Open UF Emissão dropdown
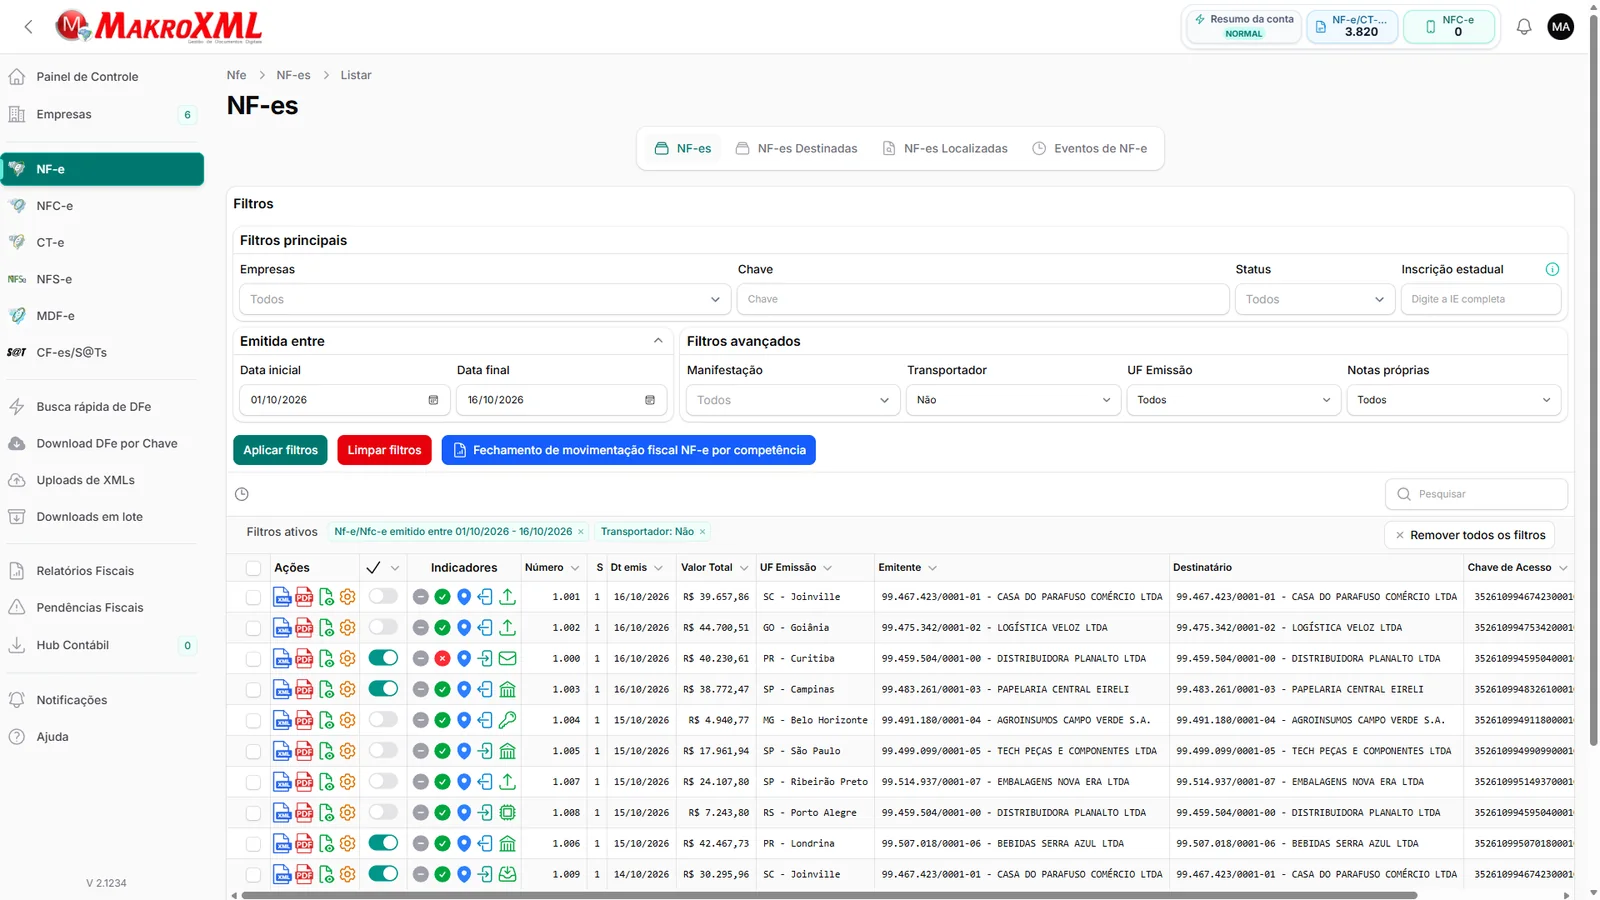Viewport: 1600px width, 900px height. [x=1233, y=400]
